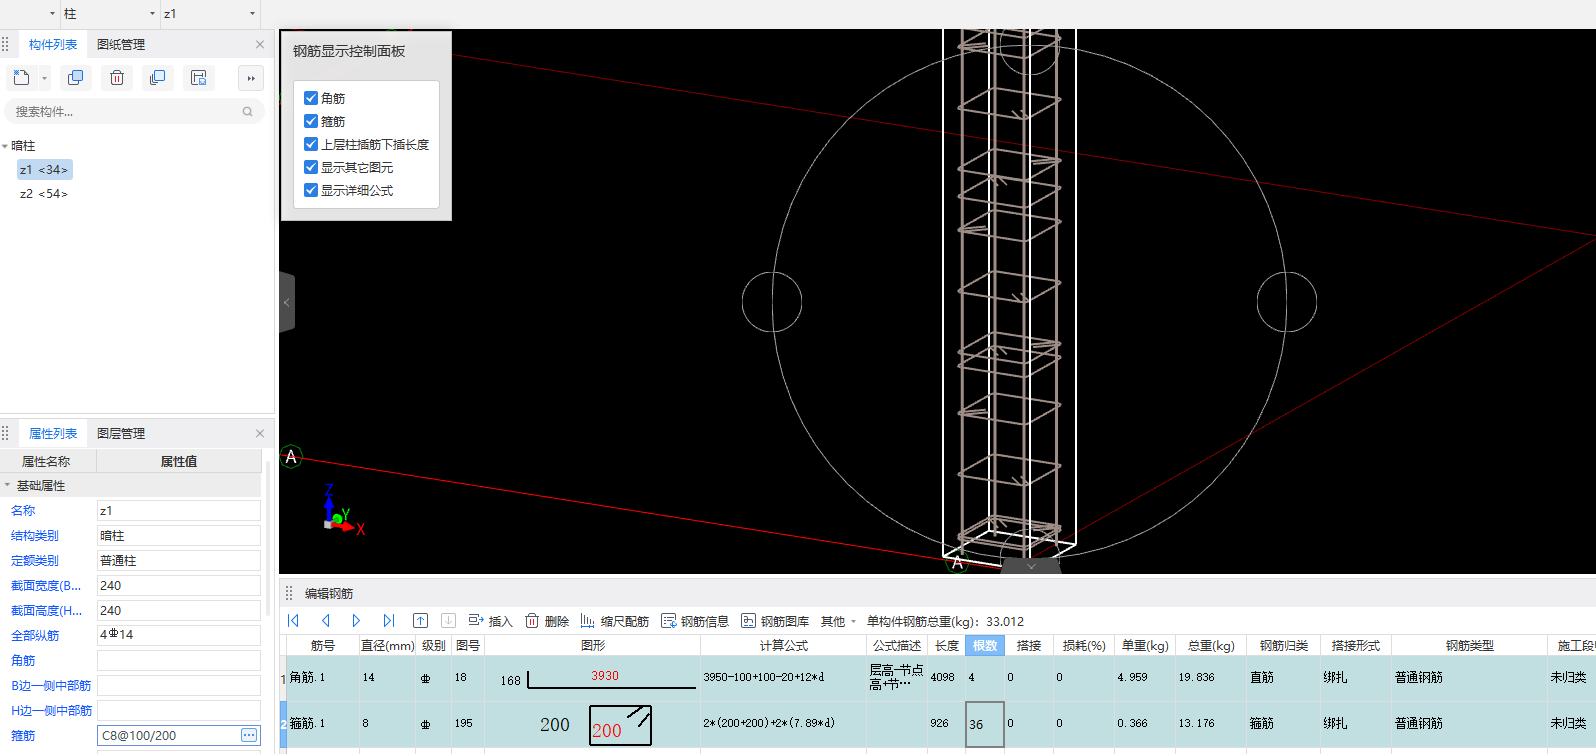This screenshot has width=1596, height=754.
Task: Open the z1 component dropdown
Action: point(252,14)
